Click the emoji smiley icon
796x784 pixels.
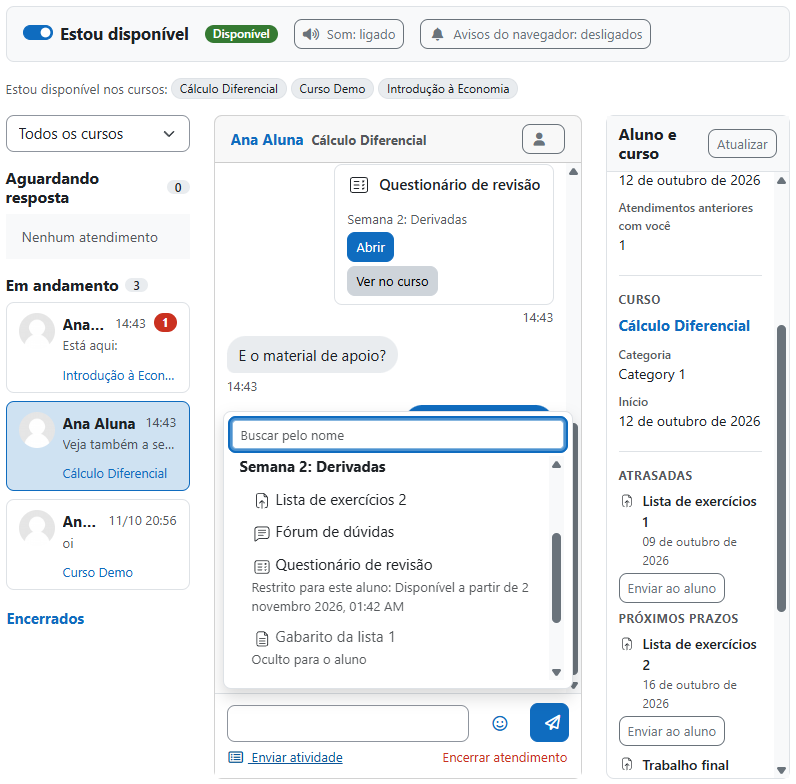[x=500, y=723]
